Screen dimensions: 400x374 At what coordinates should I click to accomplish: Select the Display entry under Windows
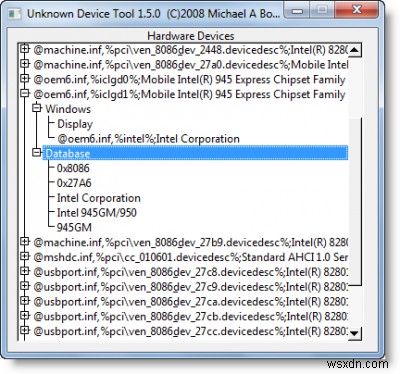tap(75, 124)
